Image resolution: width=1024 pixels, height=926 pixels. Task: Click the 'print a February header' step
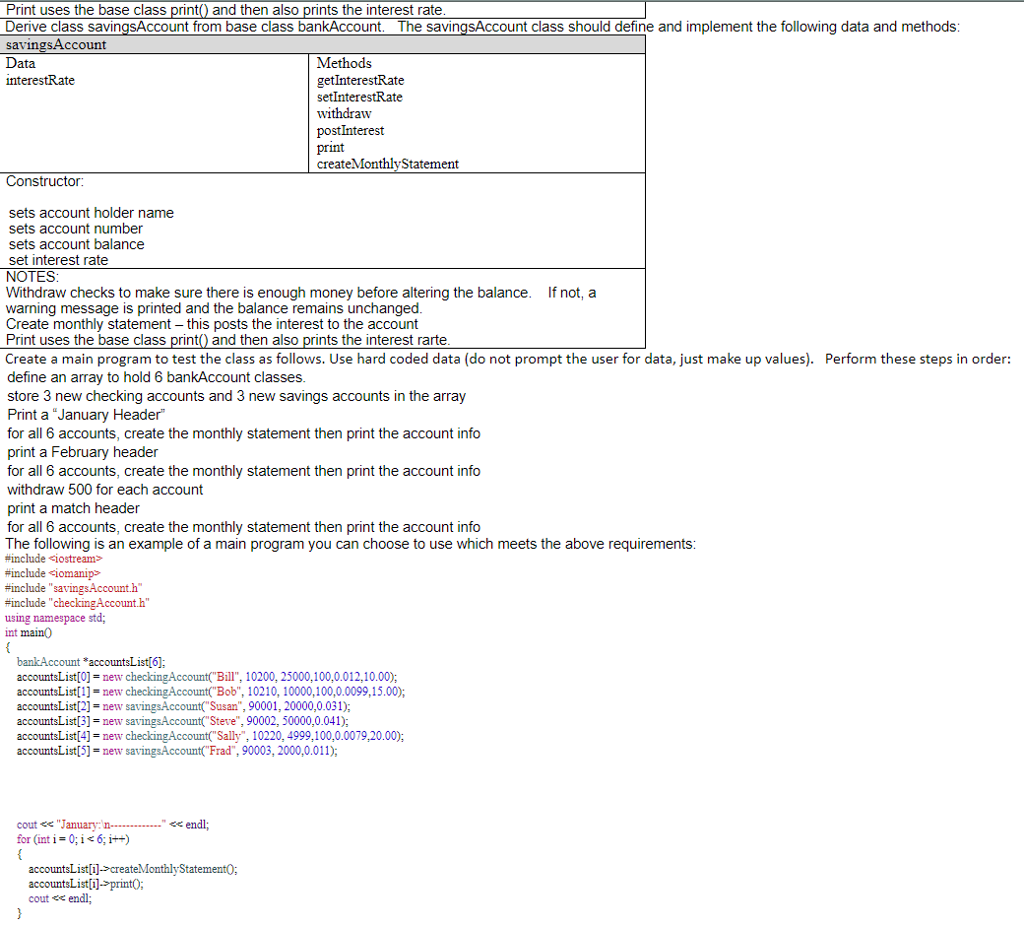click(x=83, y=452)
